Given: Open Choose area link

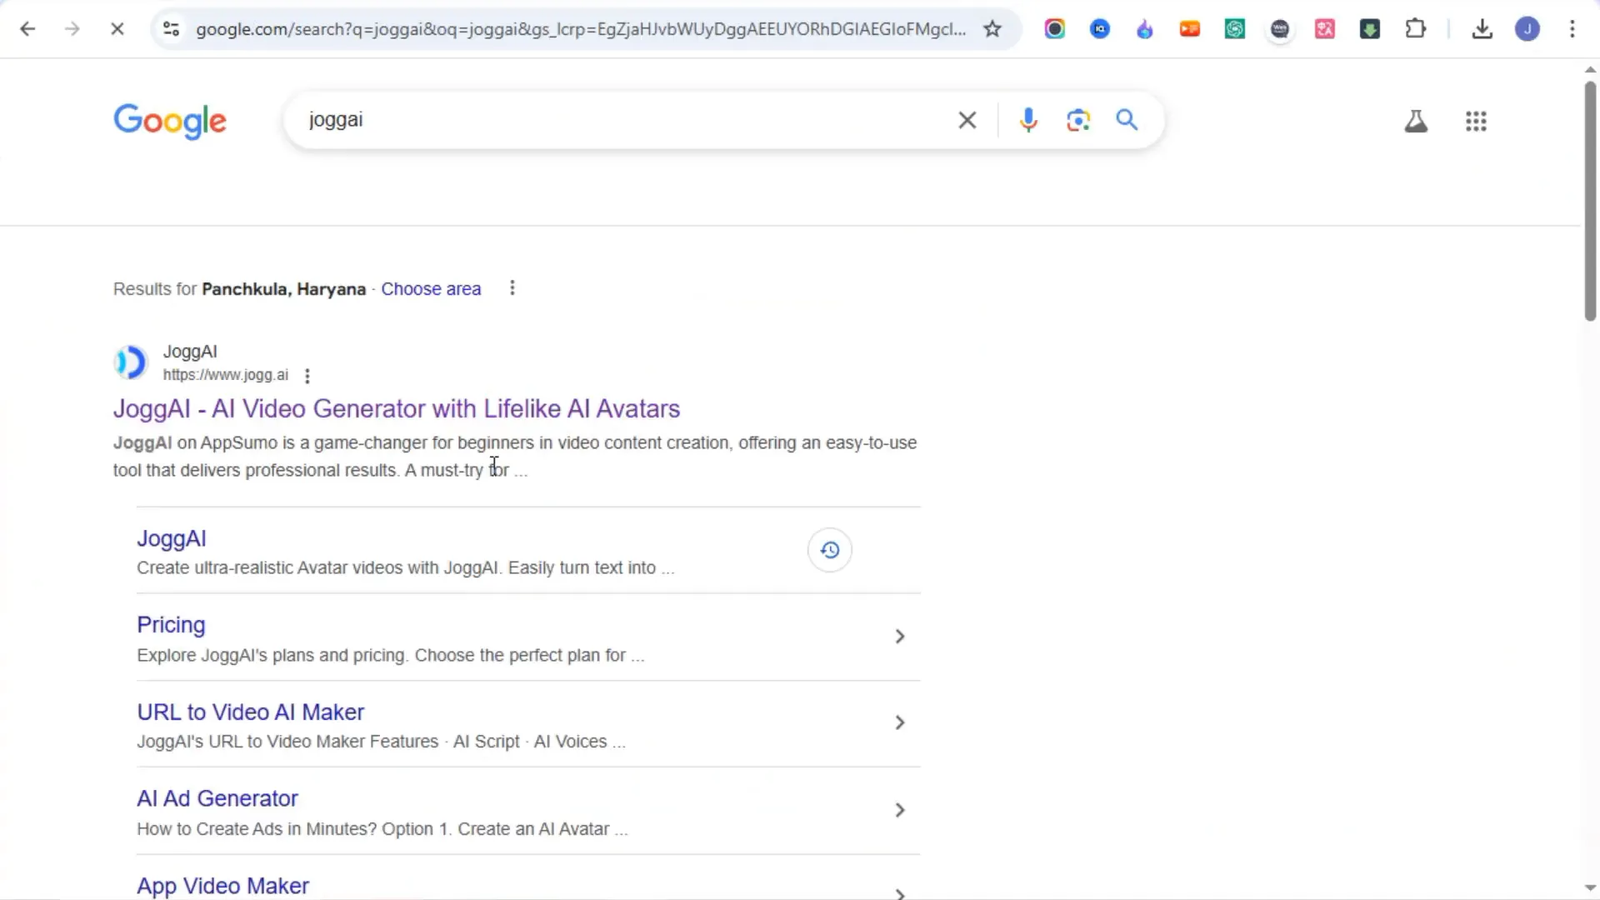Looking at the screenshot, I should 431,289.
